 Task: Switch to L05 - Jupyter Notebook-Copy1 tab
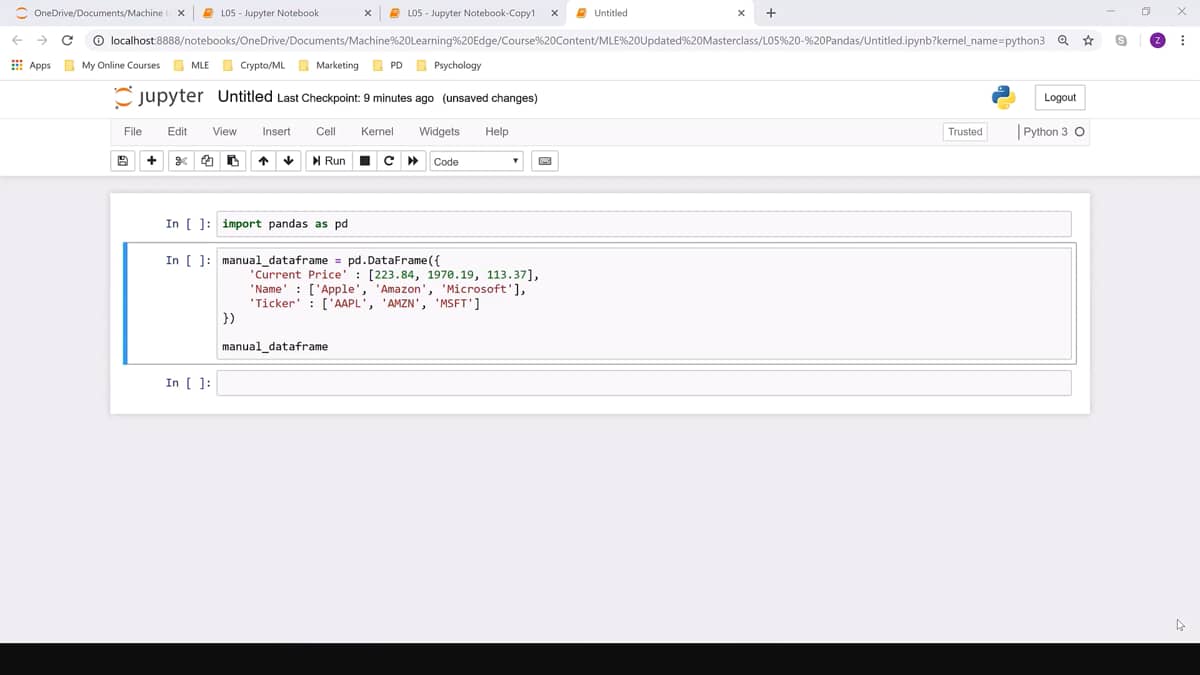pyautogui.click(x=472, y=13)
